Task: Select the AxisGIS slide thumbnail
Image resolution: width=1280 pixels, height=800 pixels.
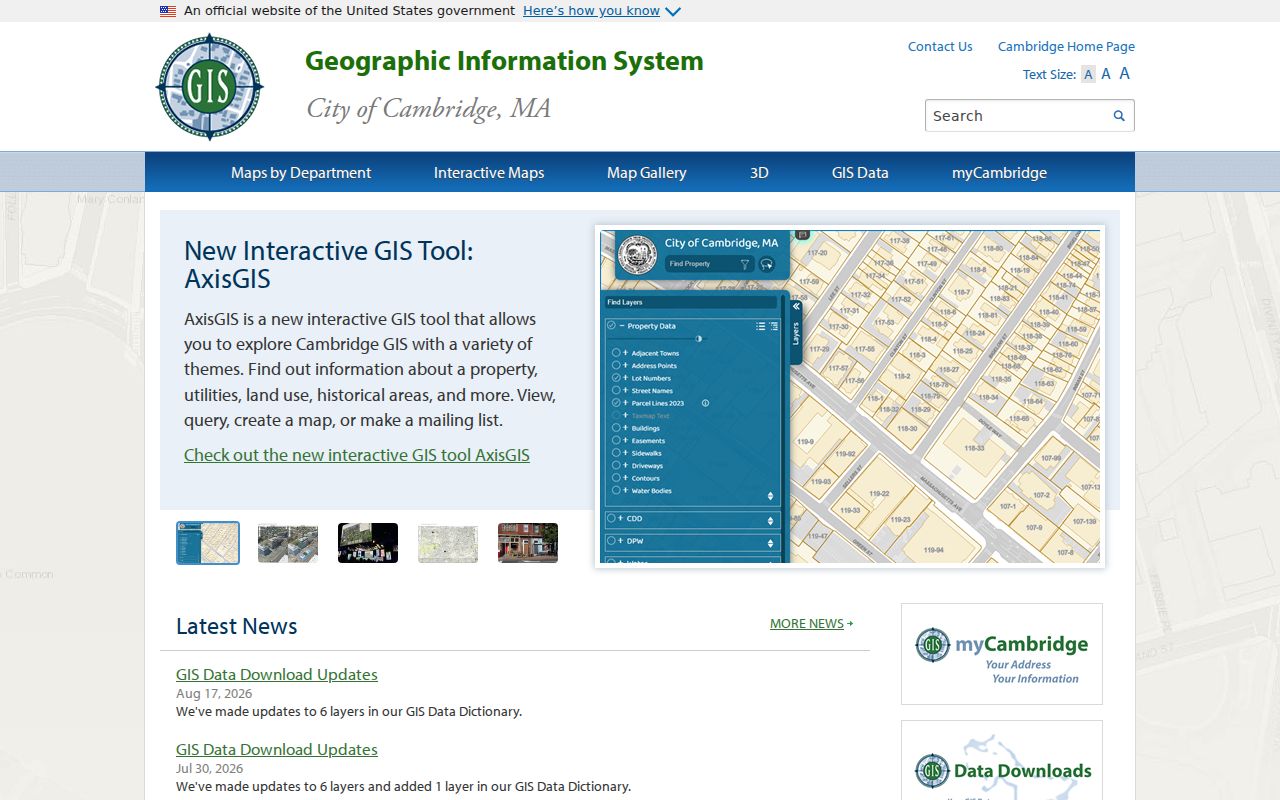Action: click(x=208, y=543)
